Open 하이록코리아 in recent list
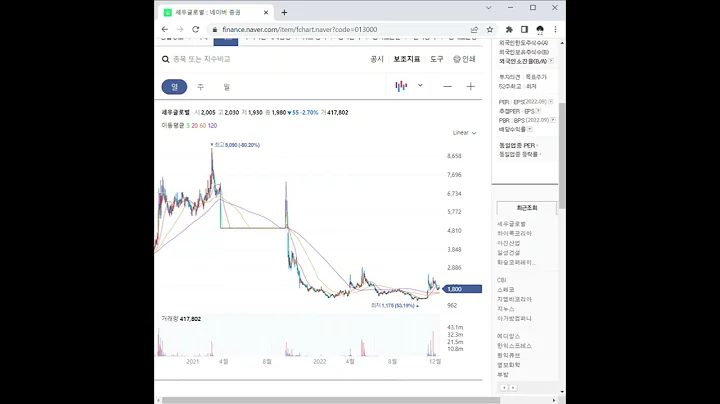Image resolution: width=720 pixels, height=404 pixels. pyautogui.click(x=514, y=234)
